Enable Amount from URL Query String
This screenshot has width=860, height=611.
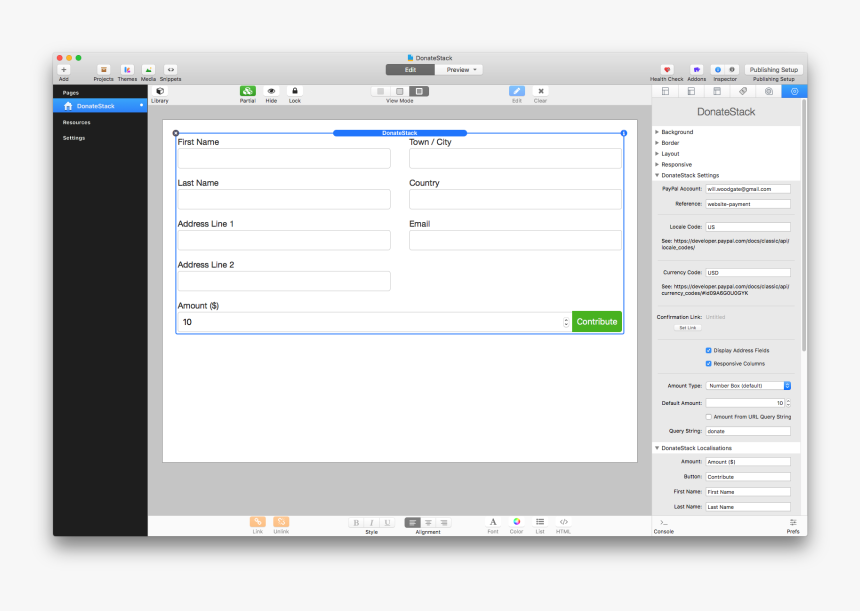[x=709, y=417]
